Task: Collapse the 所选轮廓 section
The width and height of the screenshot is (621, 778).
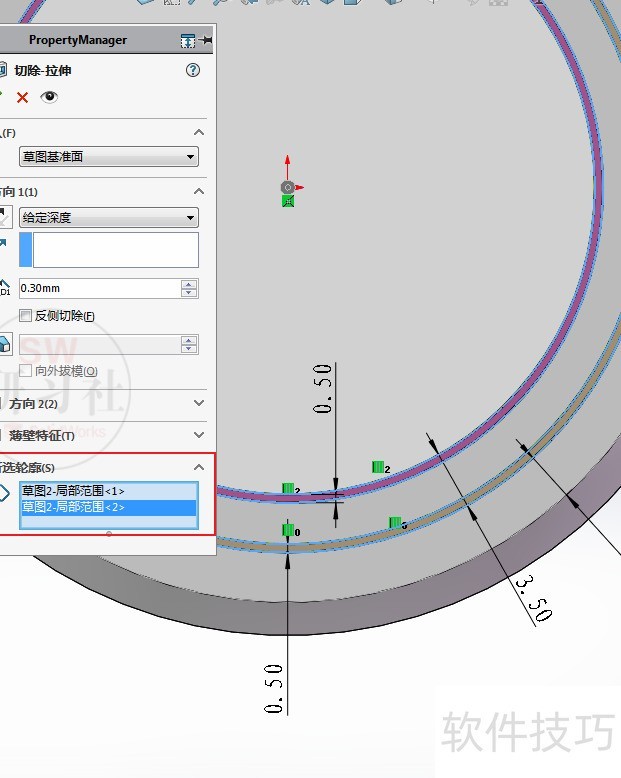Action: point(199,467)
